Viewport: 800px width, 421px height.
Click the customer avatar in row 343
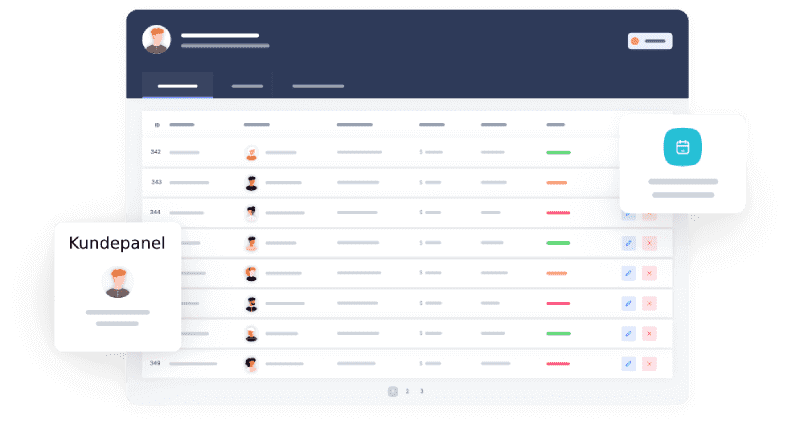[251, 183]
